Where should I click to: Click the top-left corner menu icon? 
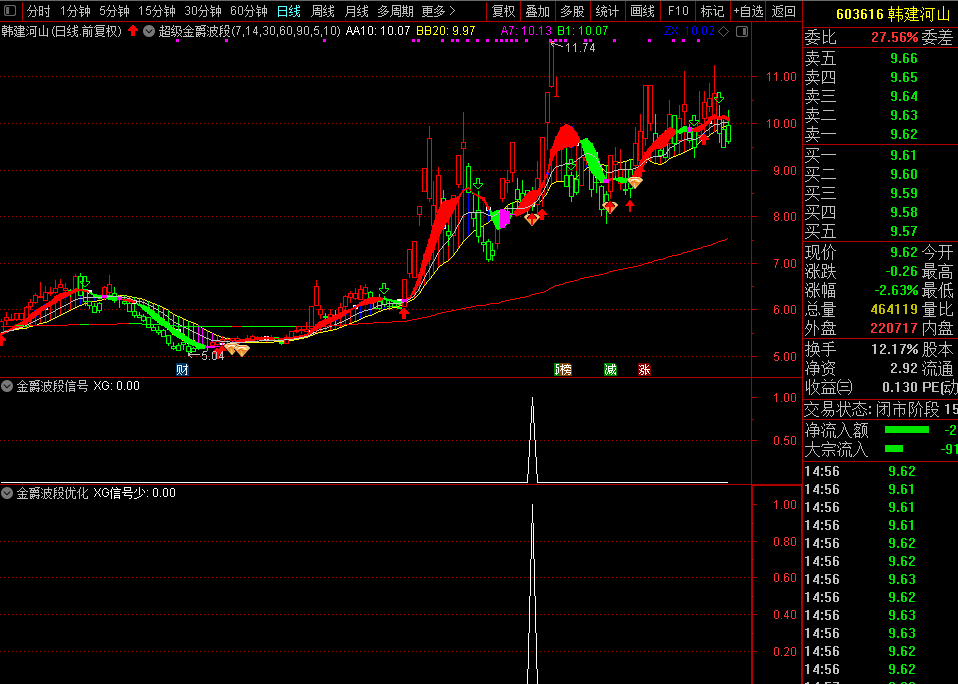(11, 11)
